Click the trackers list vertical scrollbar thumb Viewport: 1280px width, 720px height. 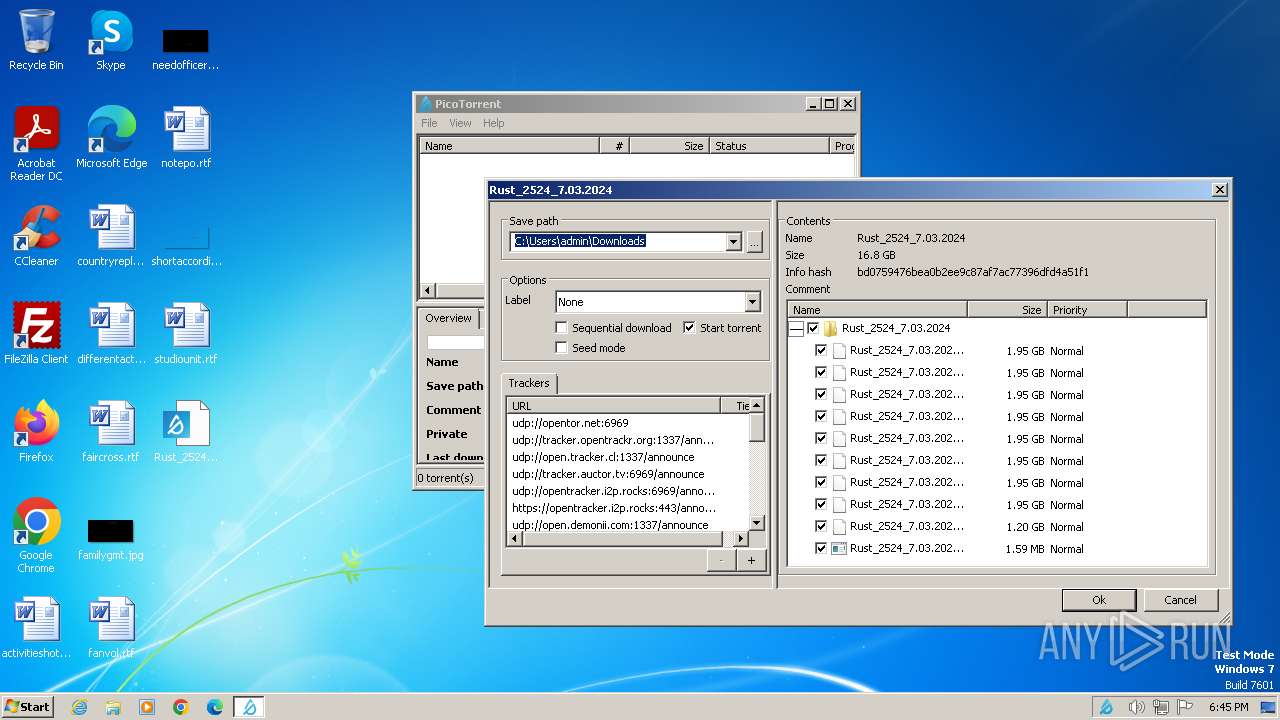click(757, 427)
